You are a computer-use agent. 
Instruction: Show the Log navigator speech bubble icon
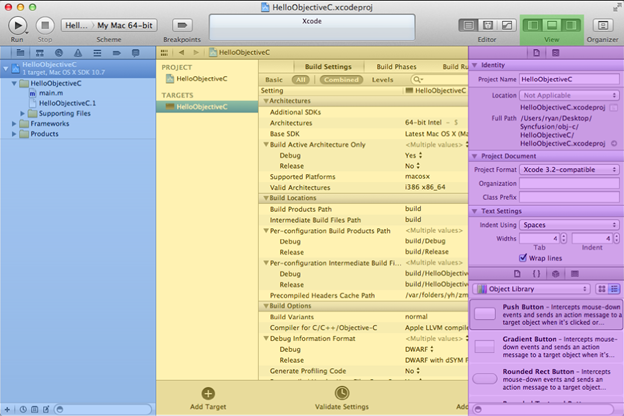pos(135,53)
